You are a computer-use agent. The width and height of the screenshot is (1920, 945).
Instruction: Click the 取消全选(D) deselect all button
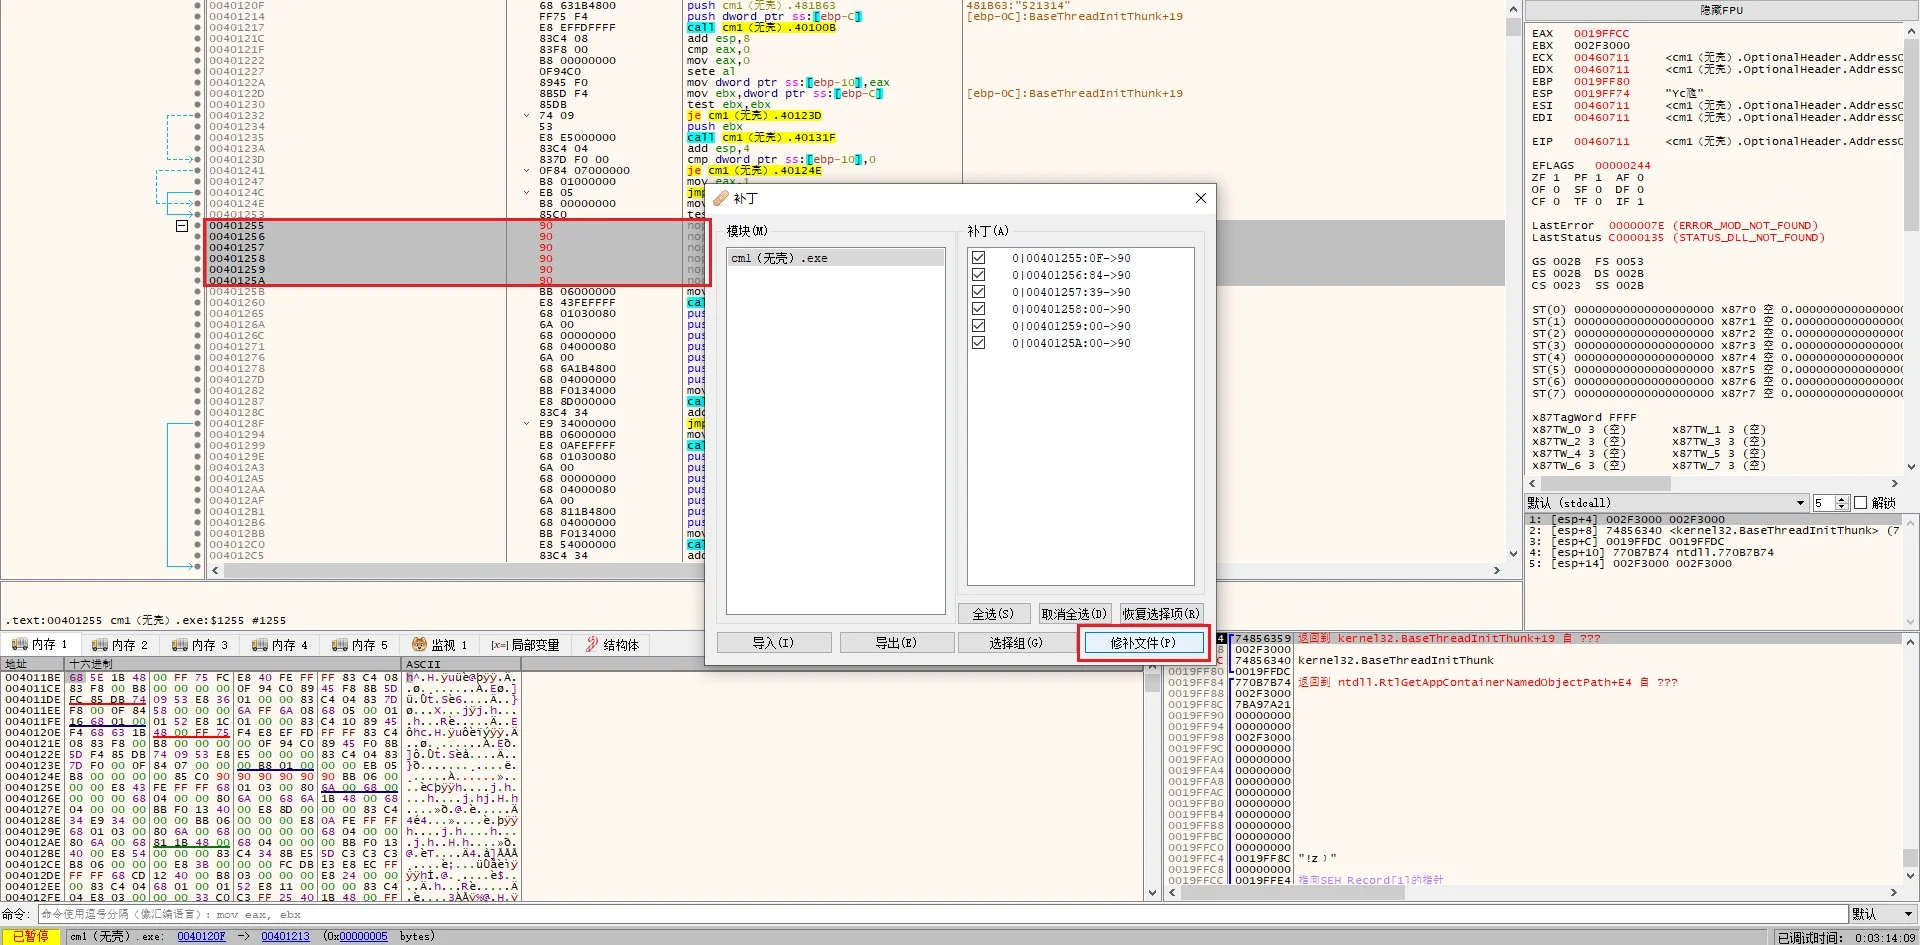click(x=1074, y=614)
